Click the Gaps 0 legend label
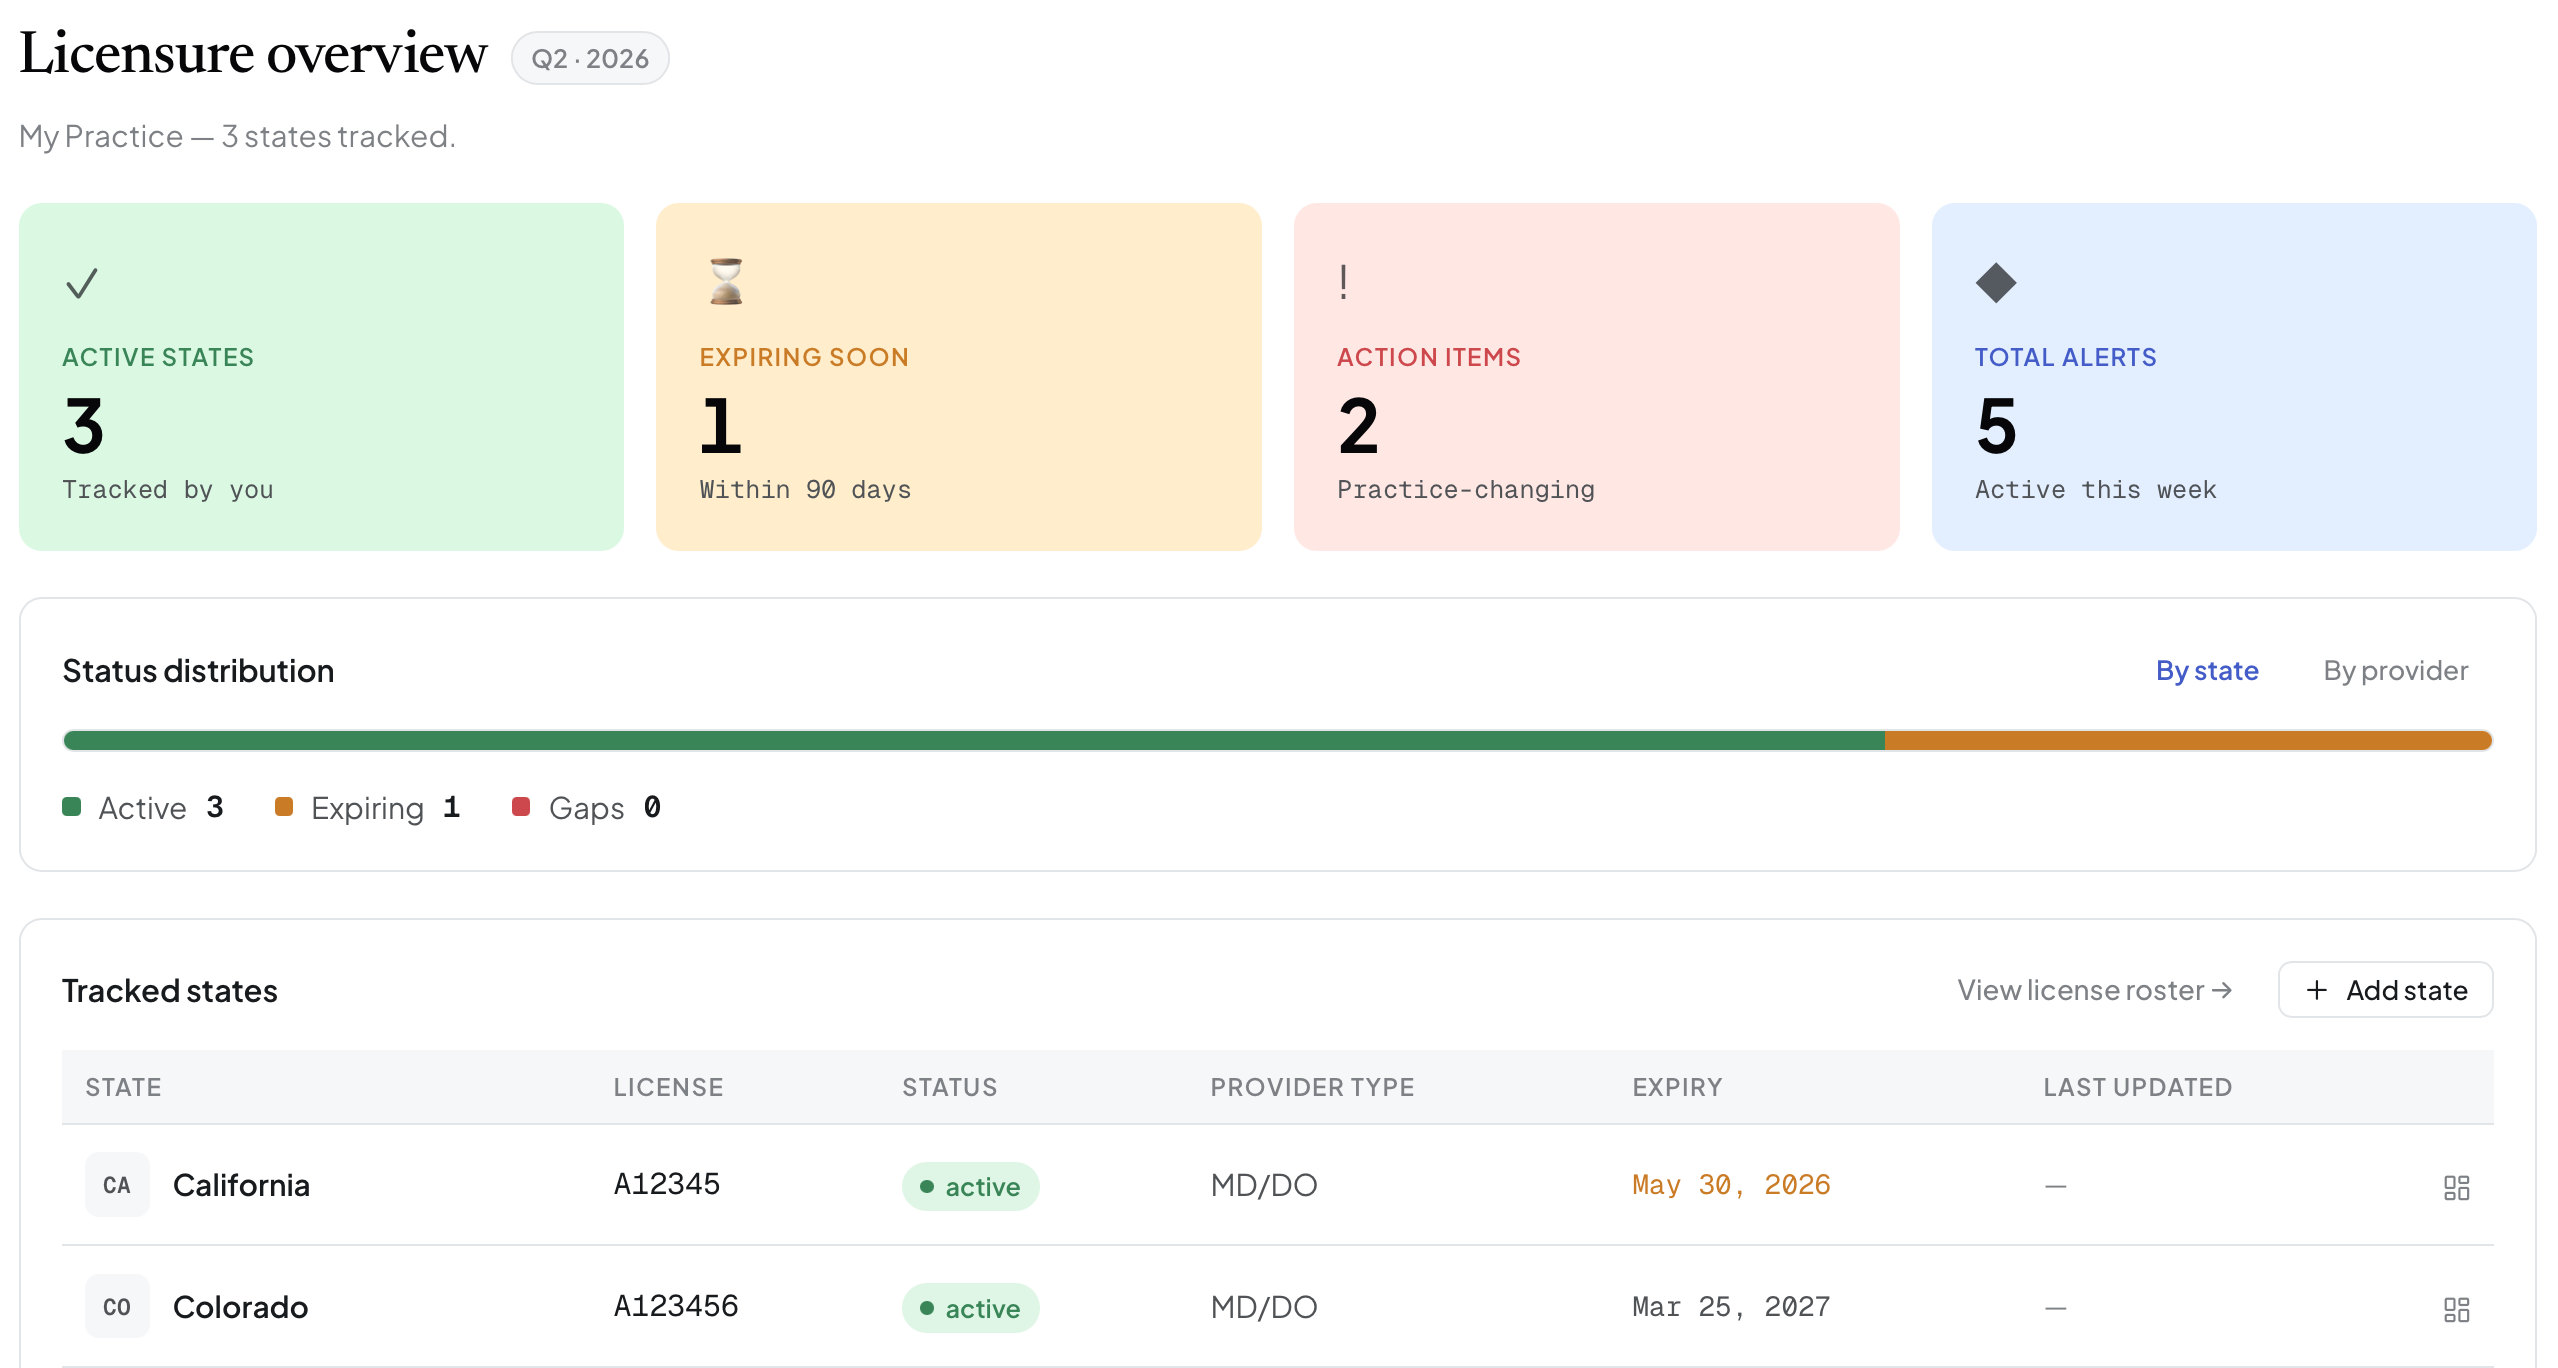Viewport: 2558px width, 1368px height. pyautogui.click(x=604, y=807)
